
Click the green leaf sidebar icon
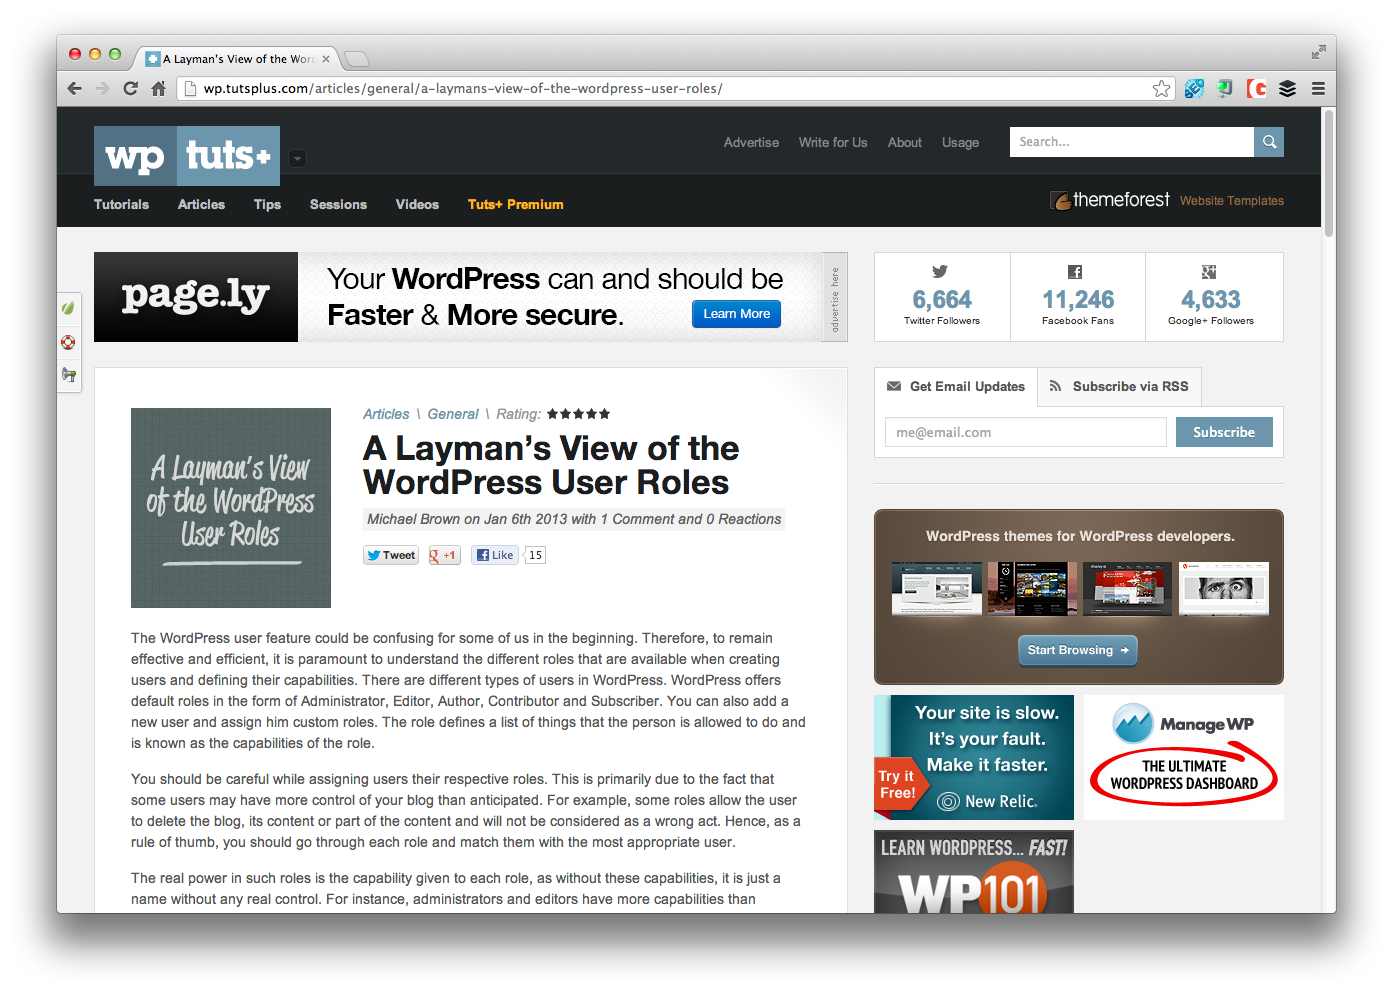tap(68, 308)
